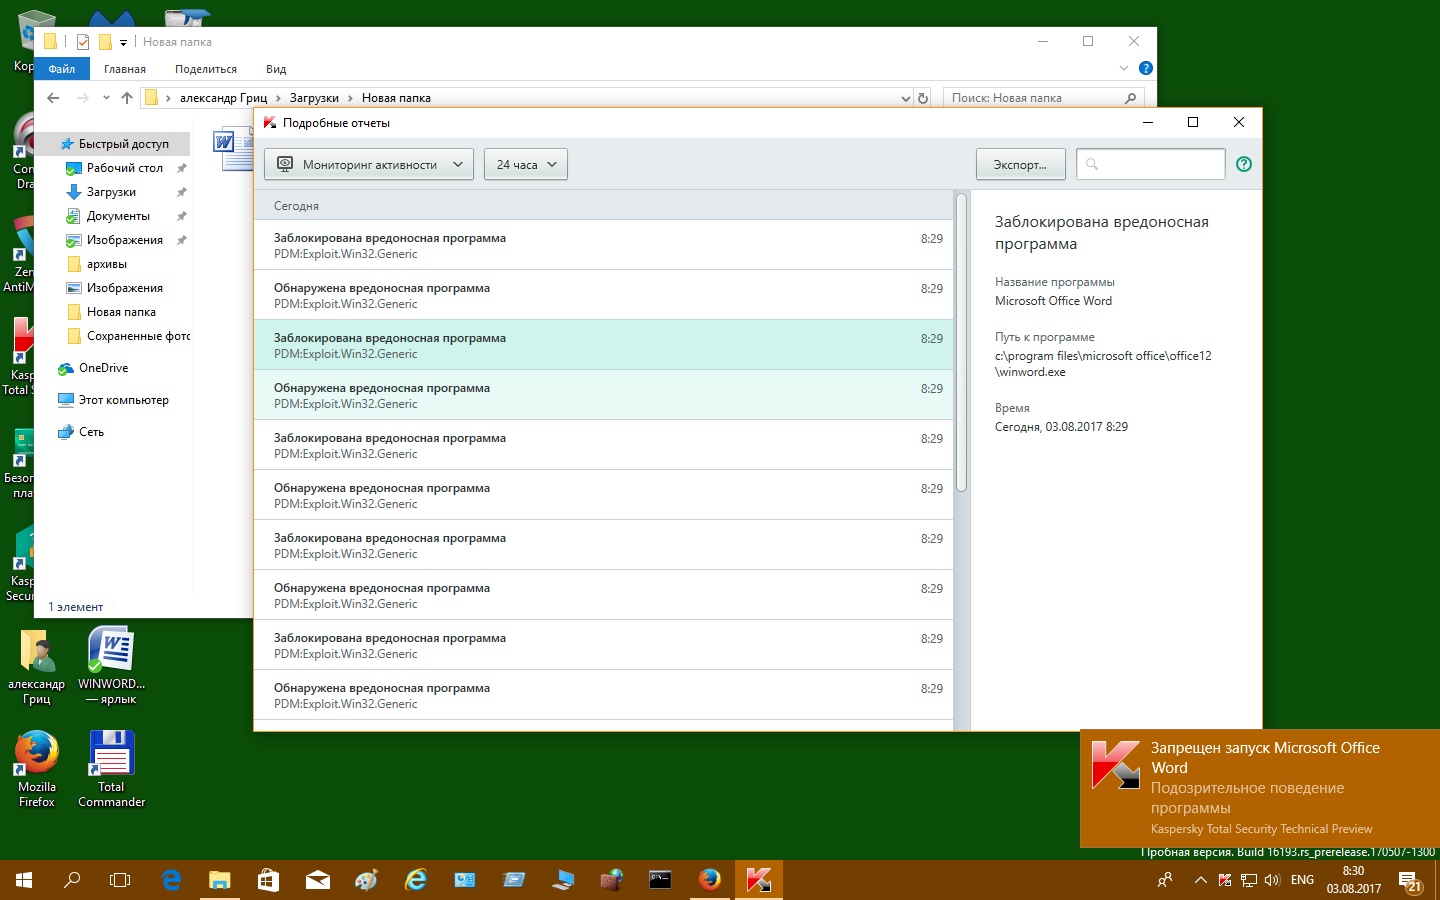Open the 24 часа period dropdown

[526, 164]
